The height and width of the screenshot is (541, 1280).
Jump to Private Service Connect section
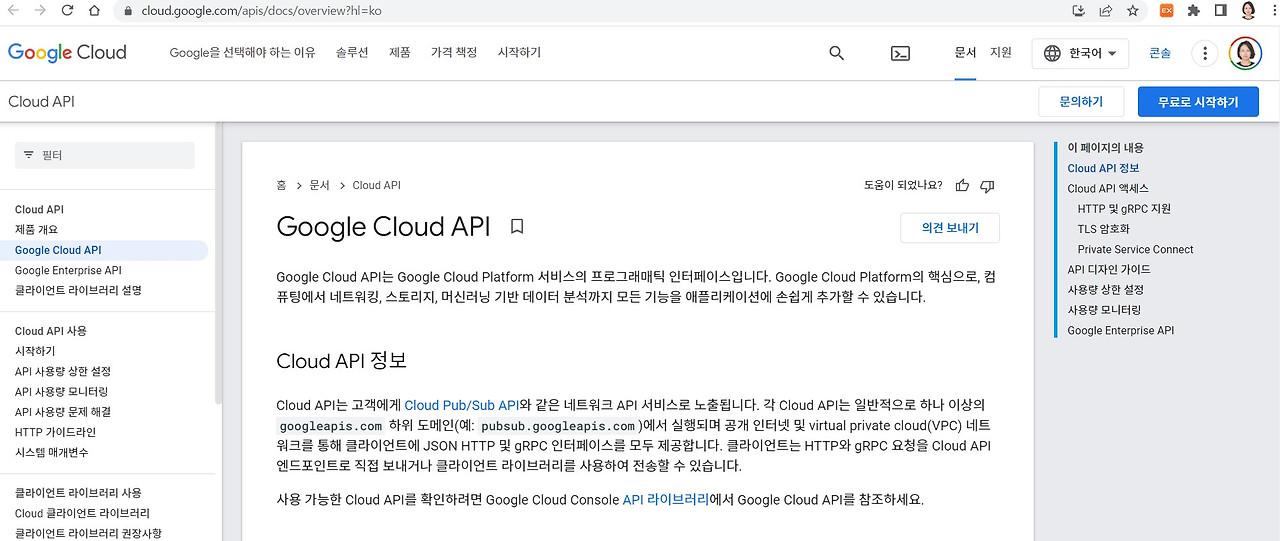pyautogui.click(x=1135, y=249)
